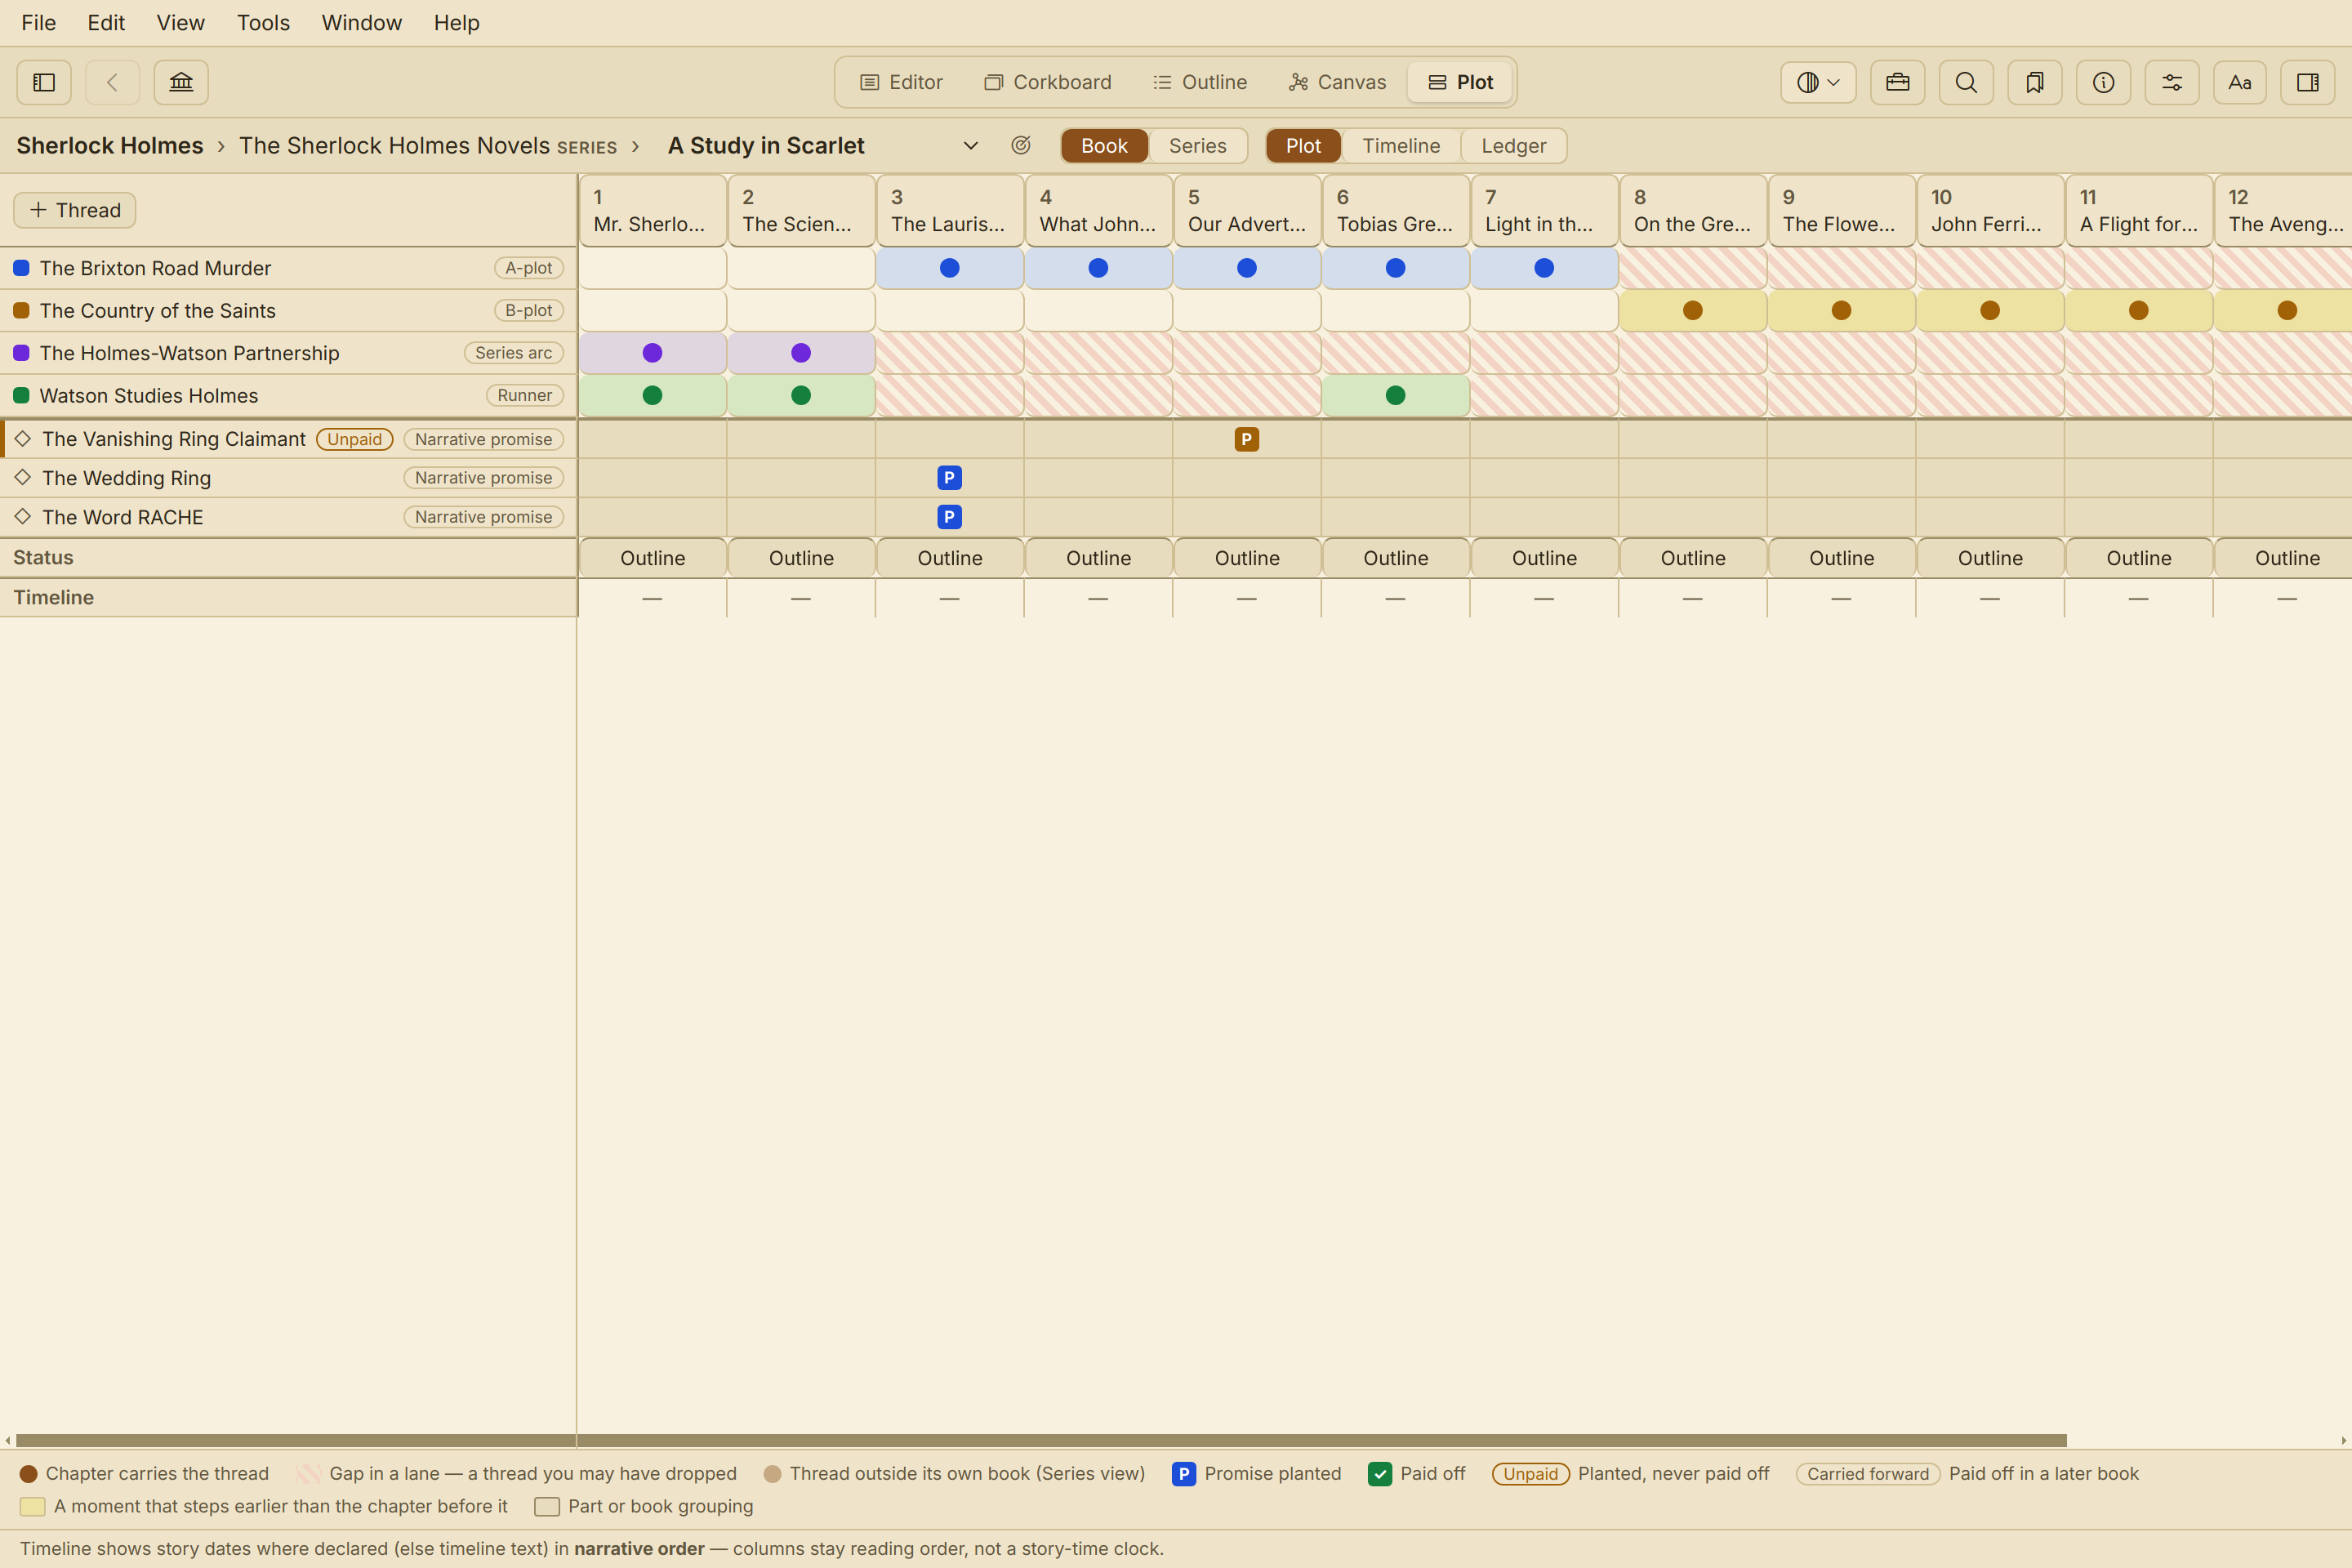Image resolution: width=2352 pixels, height=1568 pixels.
Task: Open chapter 3 The Lauris... column header
Action: click(x=949, y=210)
